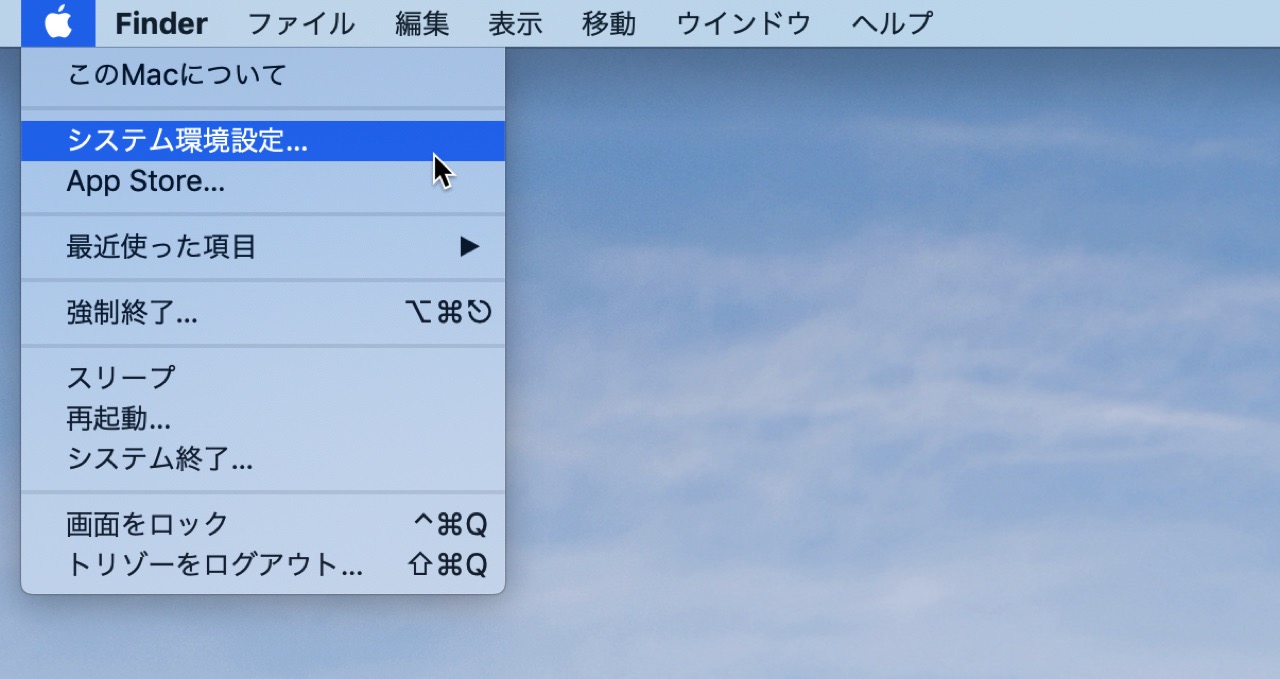The width and height of the screenshot is (1280, 679).
Task: Select トリゾーをログアウト... menu item
Action: point(263,565)
